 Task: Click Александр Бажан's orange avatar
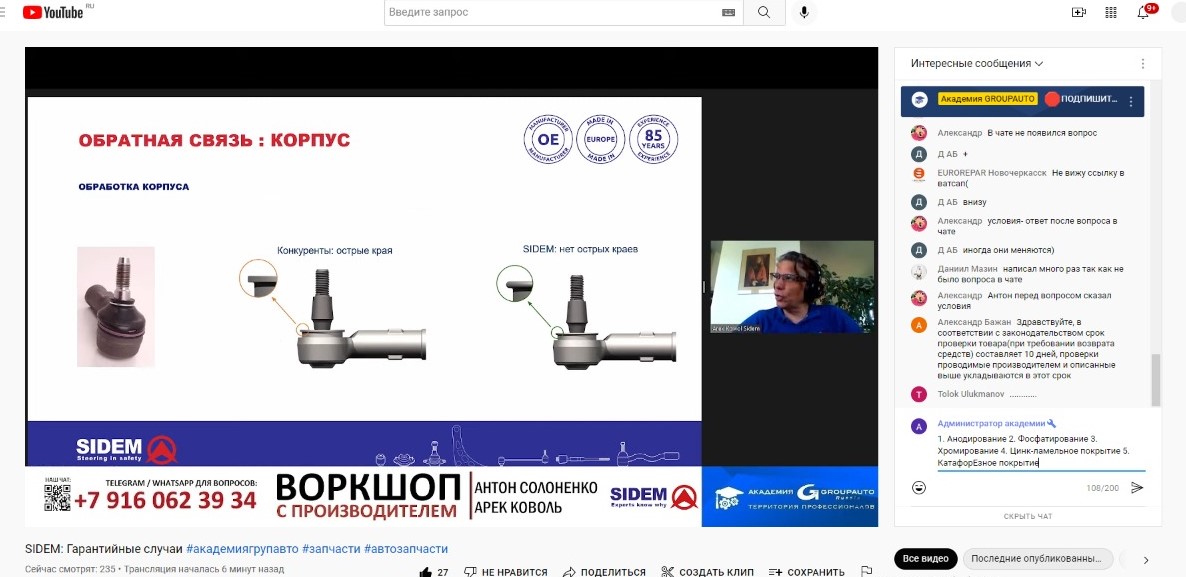[x=918, y=325]
